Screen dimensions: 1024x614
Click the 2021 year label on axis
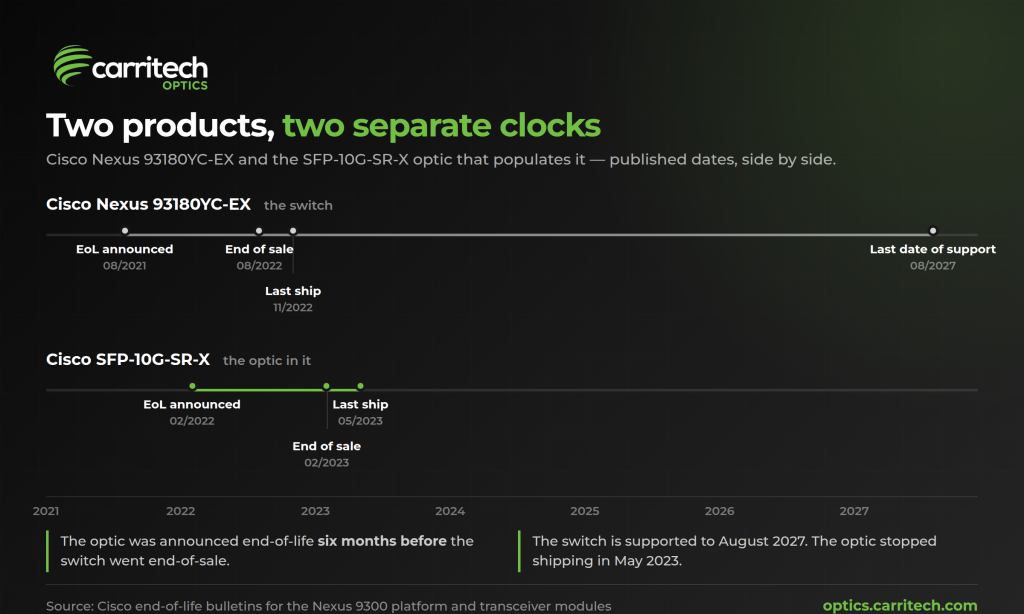click(x=46, y=511)
